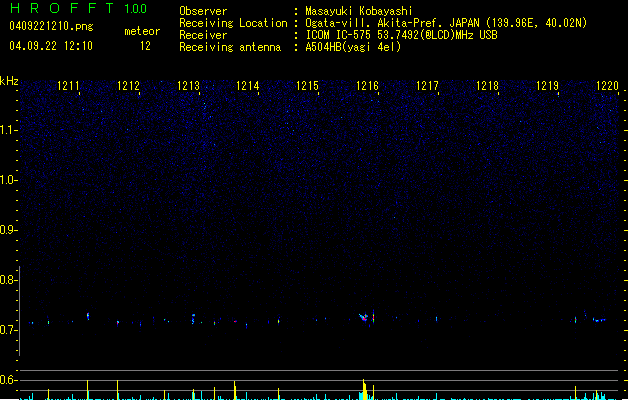The image size is (629, 400).
Task: Click the 'meteor' label
Action: pyautogui.click(x=142, y=31)
